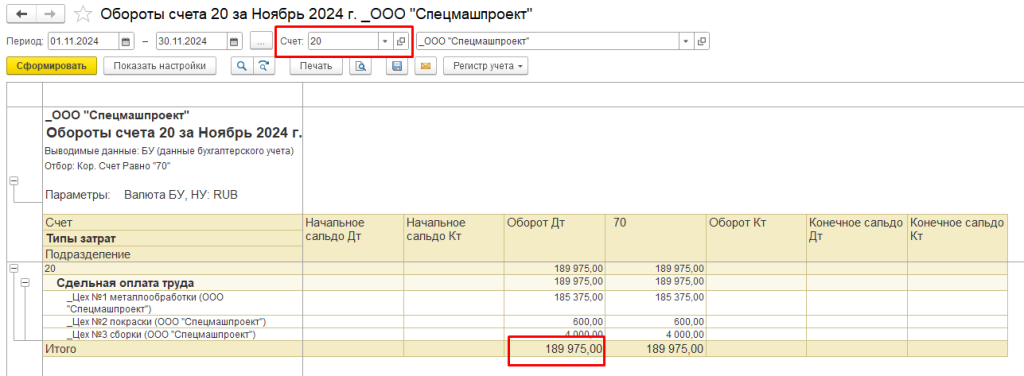This screenshot has width=1024, height=376.
Task: Open calendar for start date 01.11.2024
Action: [125, 41]
